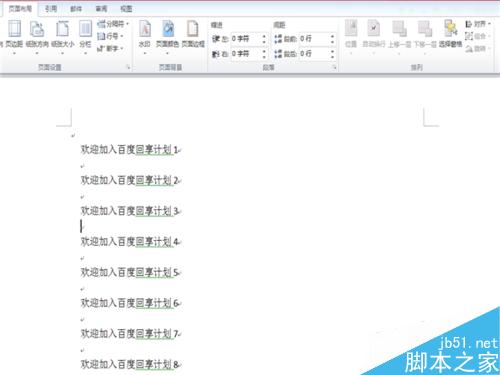500x375 pixels.
Task: Open the 页面颜色 page color picker
Action: (168, 36)
